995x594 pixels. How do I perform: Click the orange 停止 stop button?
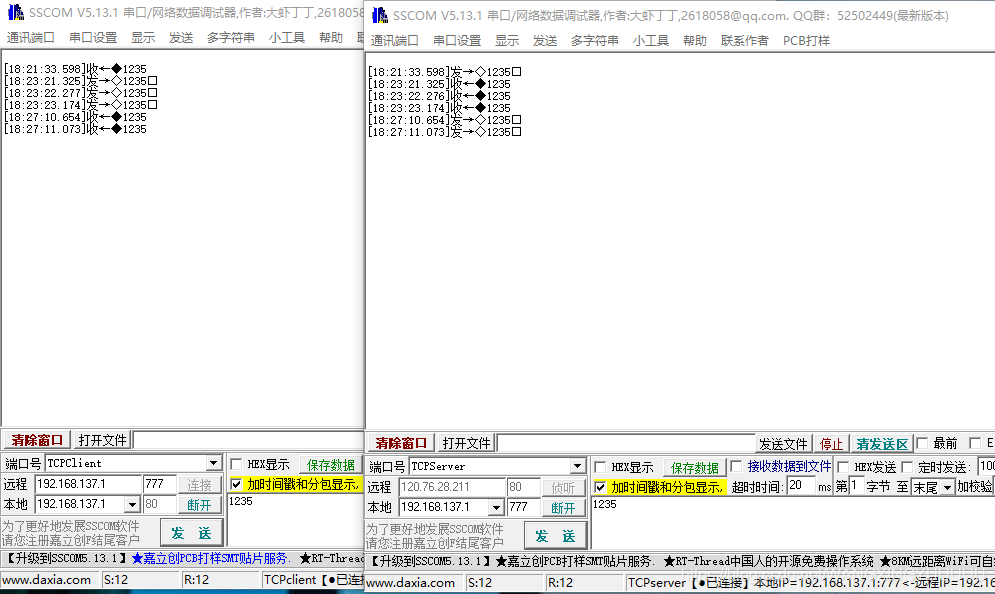[831, 440]
